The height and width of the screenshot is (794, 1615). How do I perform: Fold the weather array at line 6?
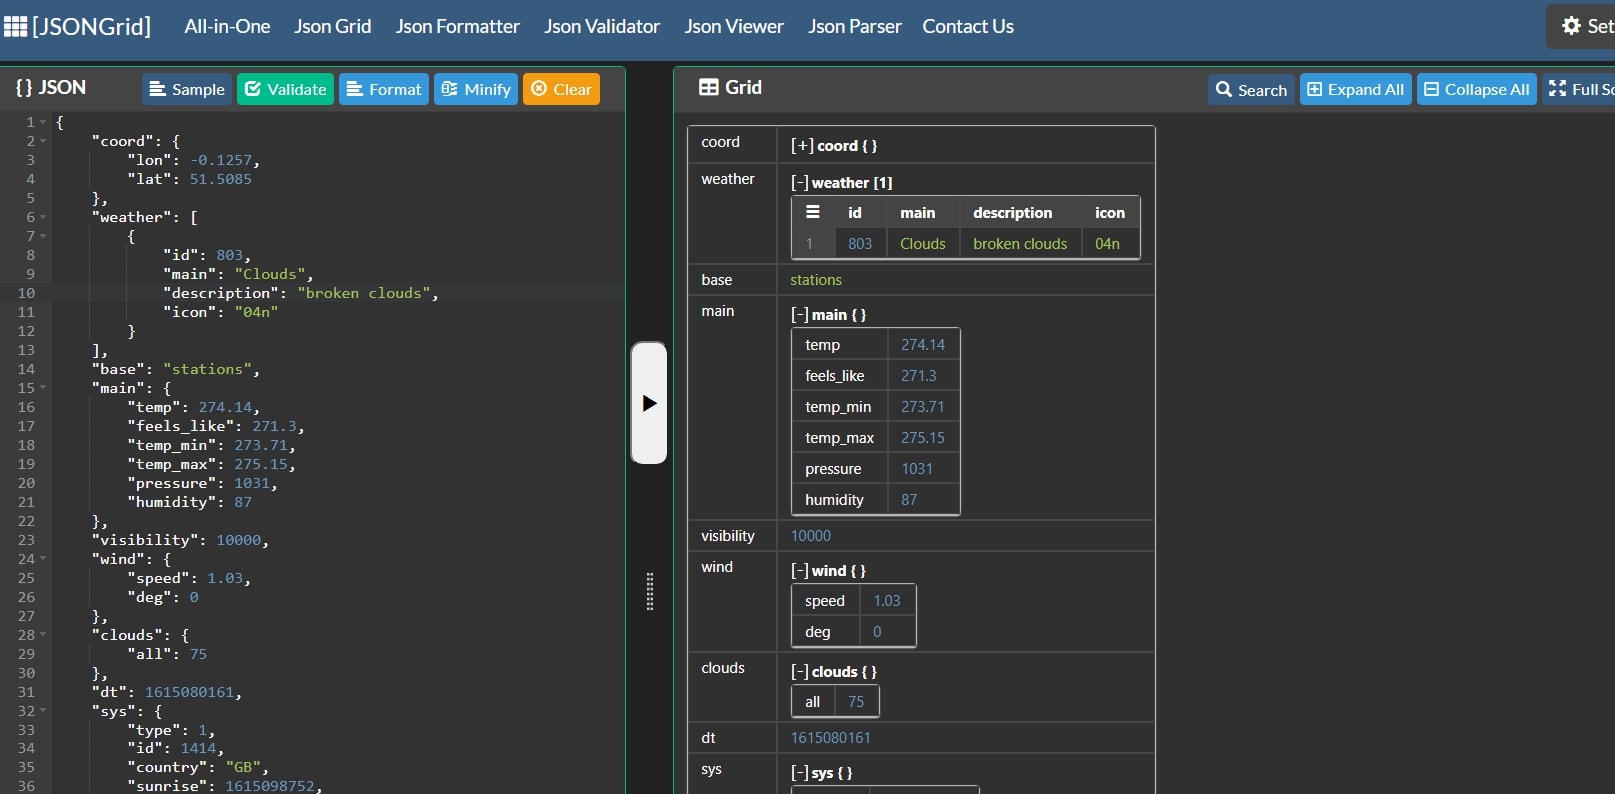pos(43,217)
